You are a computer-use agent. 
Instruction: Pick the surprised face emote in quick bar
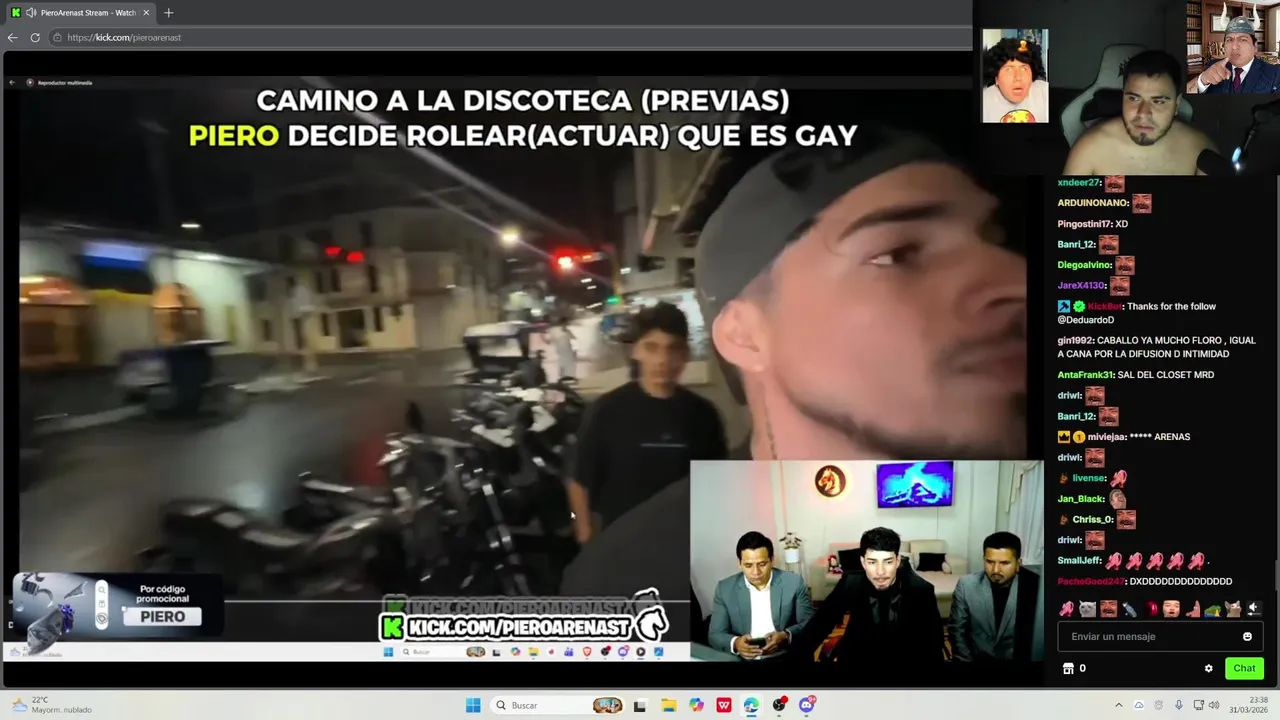(1171, 608)
